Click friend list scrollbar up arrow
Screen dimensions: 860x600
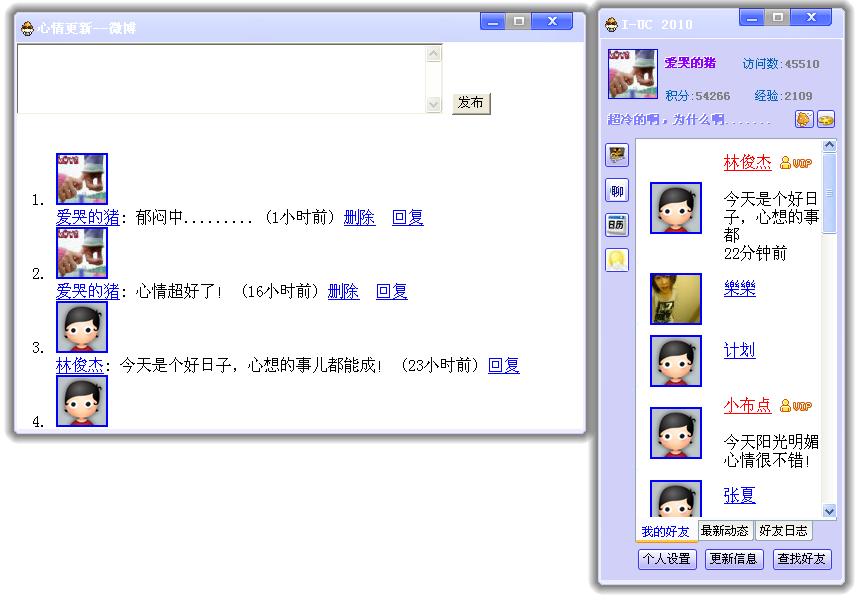(829, 145)
